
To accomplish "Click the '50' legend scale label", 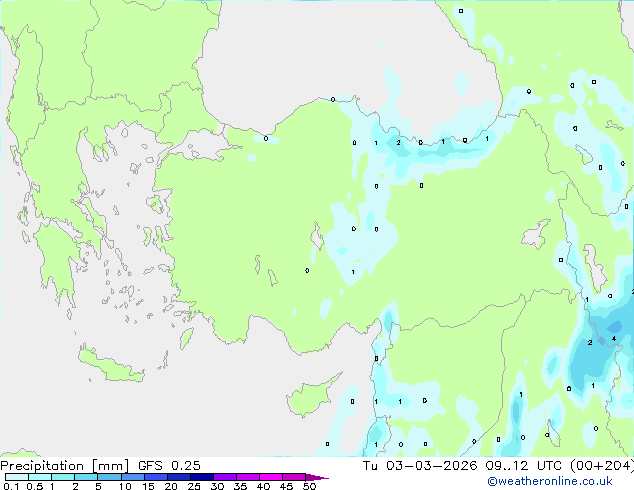I will coord(309,486).
